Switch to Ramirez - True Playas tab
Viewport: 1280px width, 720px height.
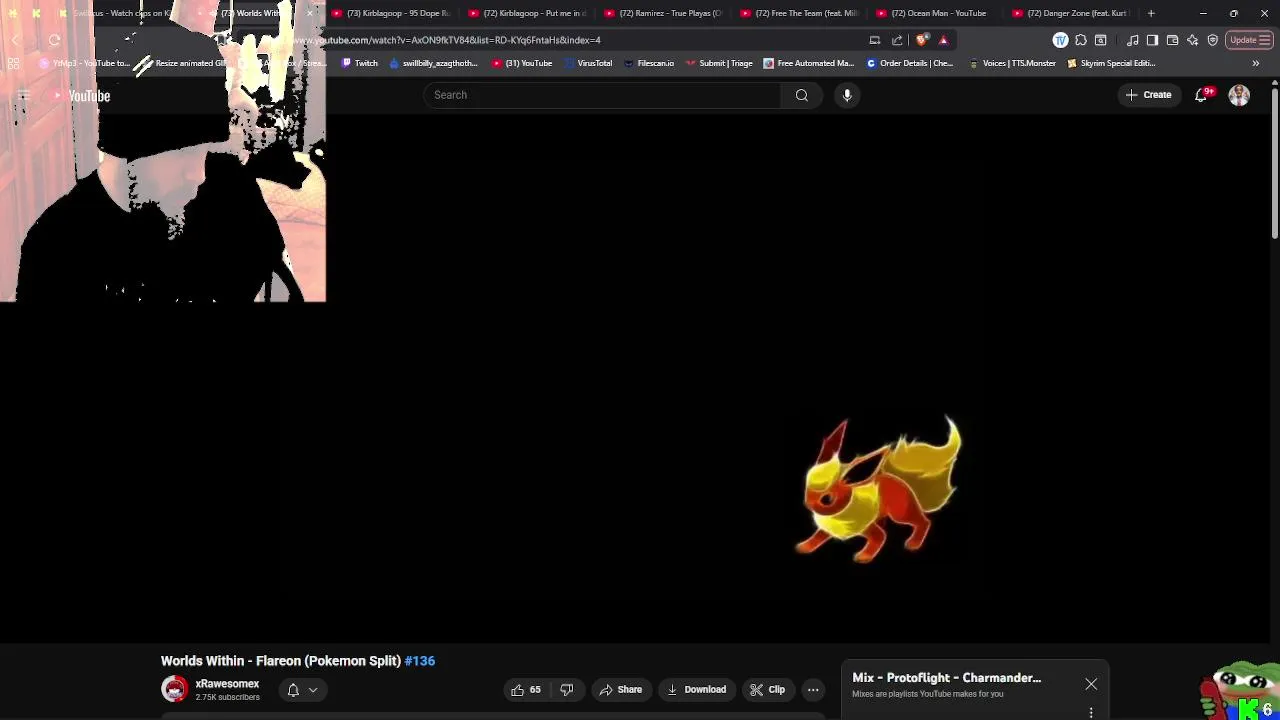(663, 13)
